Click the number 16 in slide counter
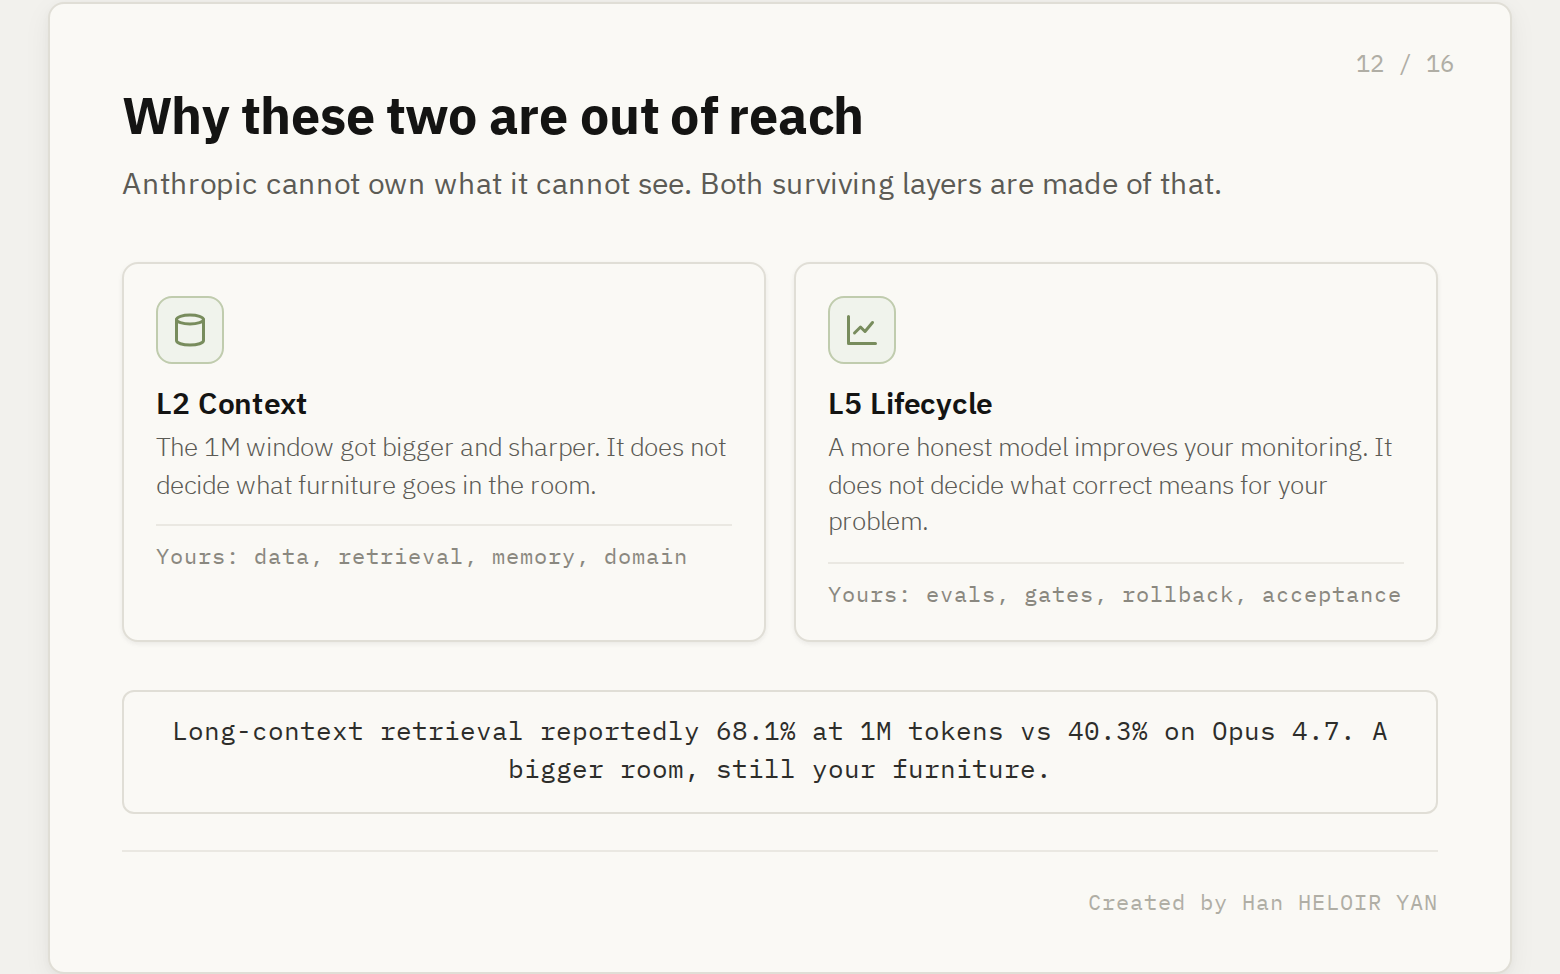 pos(1440,64)
